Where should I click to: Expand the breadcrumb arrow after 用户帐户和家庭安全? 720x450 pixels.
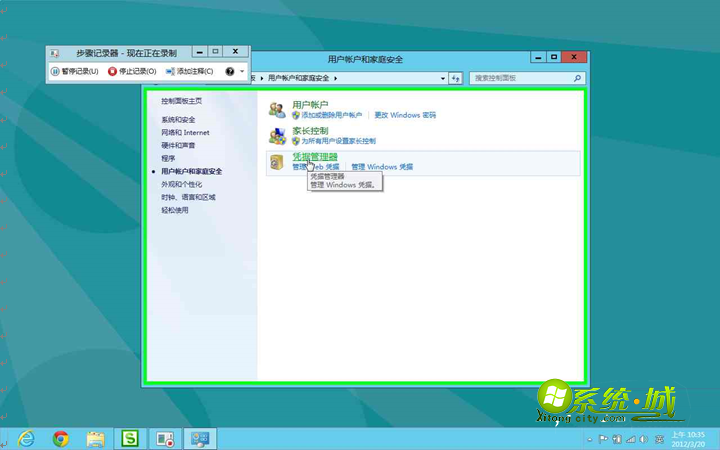click(336, 78)
